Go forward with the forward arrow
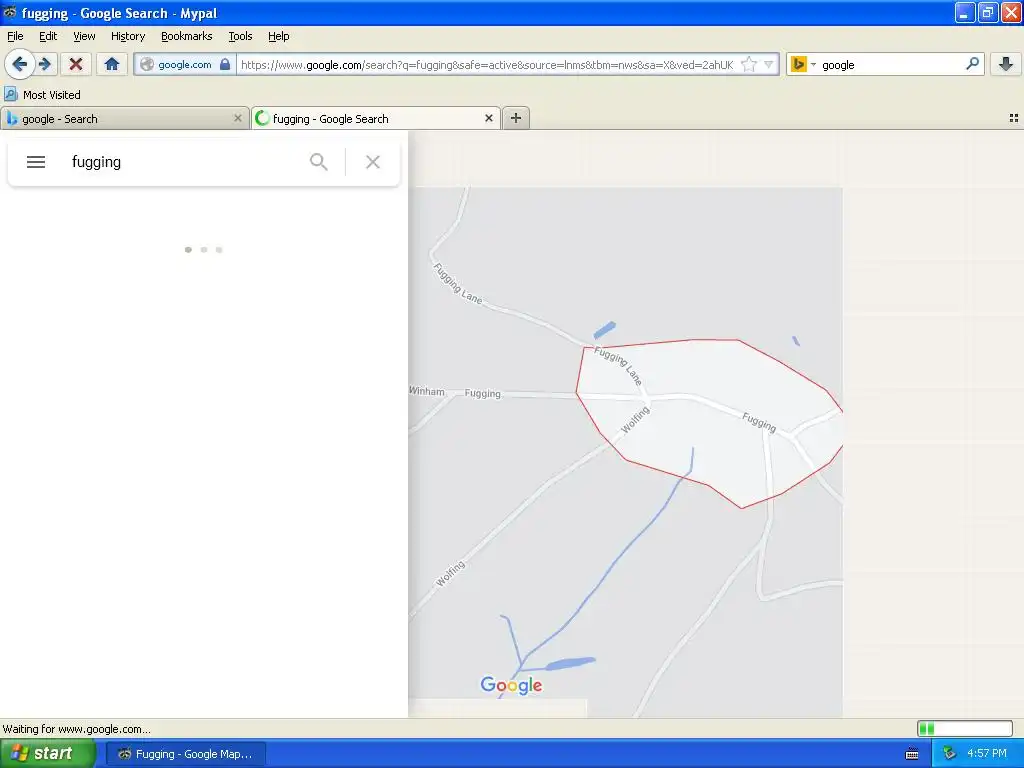The height and width of the screenshot is (768, 1024). [x=45, y=64]
